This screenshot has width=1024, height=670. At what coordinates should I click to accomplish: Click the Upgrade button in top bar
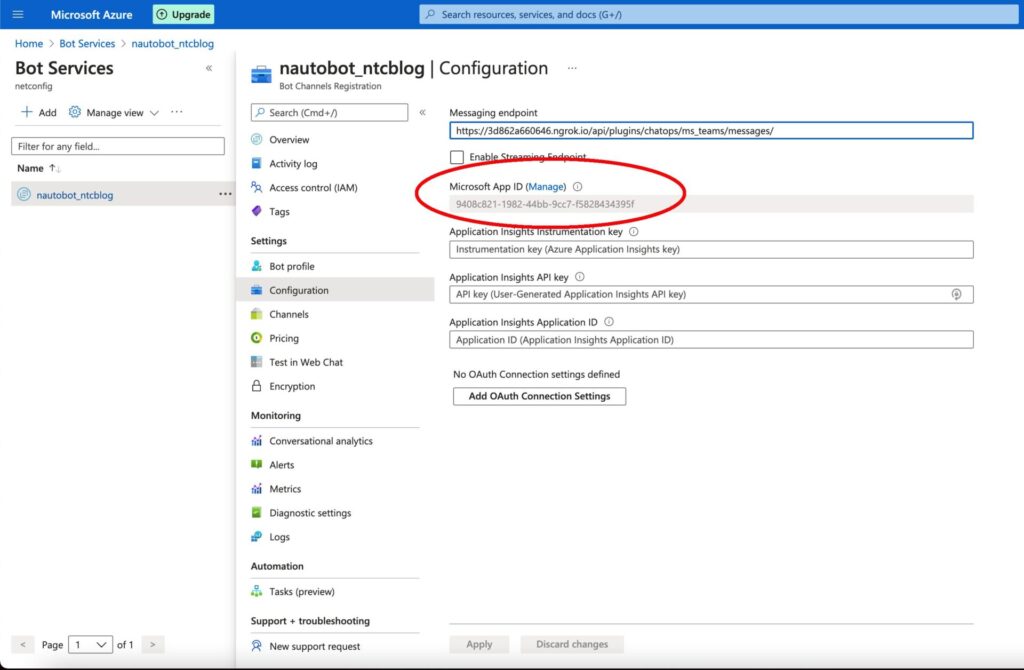[x=184, y=14]
